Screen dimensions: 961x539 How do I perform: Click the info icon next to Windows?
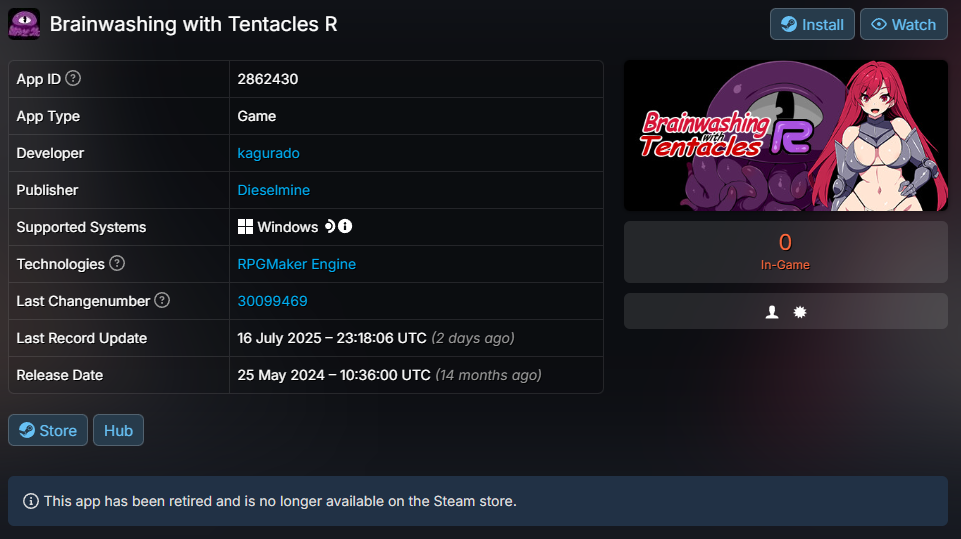[x=345, y=226]
